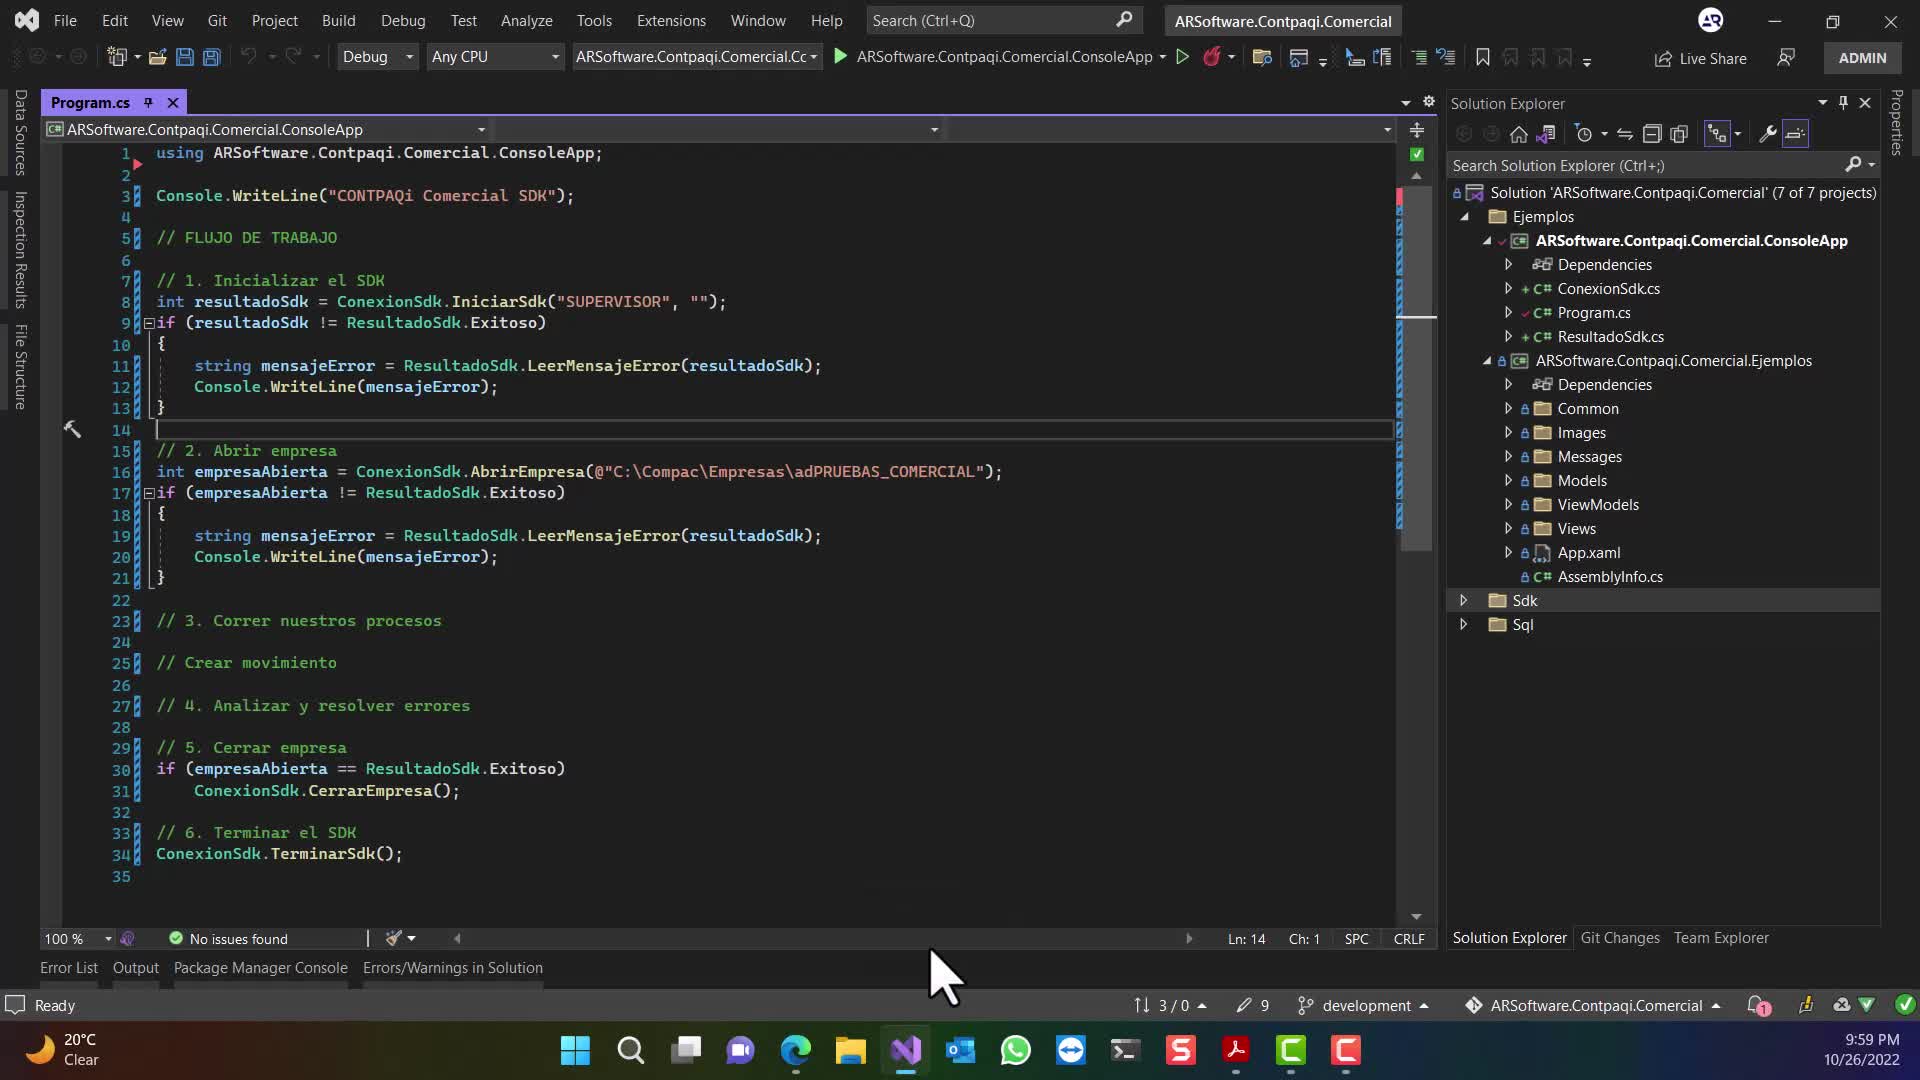The image size is (1920, 1080).
Task: Switch to the Git Changes tab
Action: [x=1619, y=938]
